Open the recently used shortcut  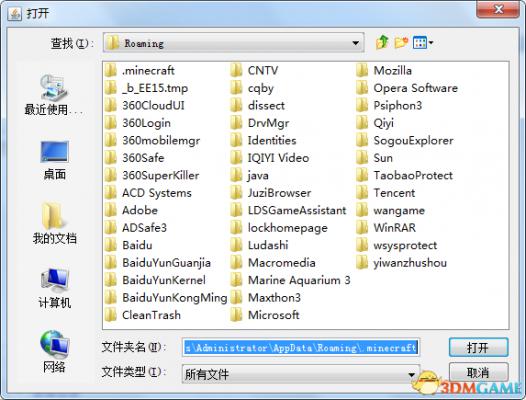(54, 95)
